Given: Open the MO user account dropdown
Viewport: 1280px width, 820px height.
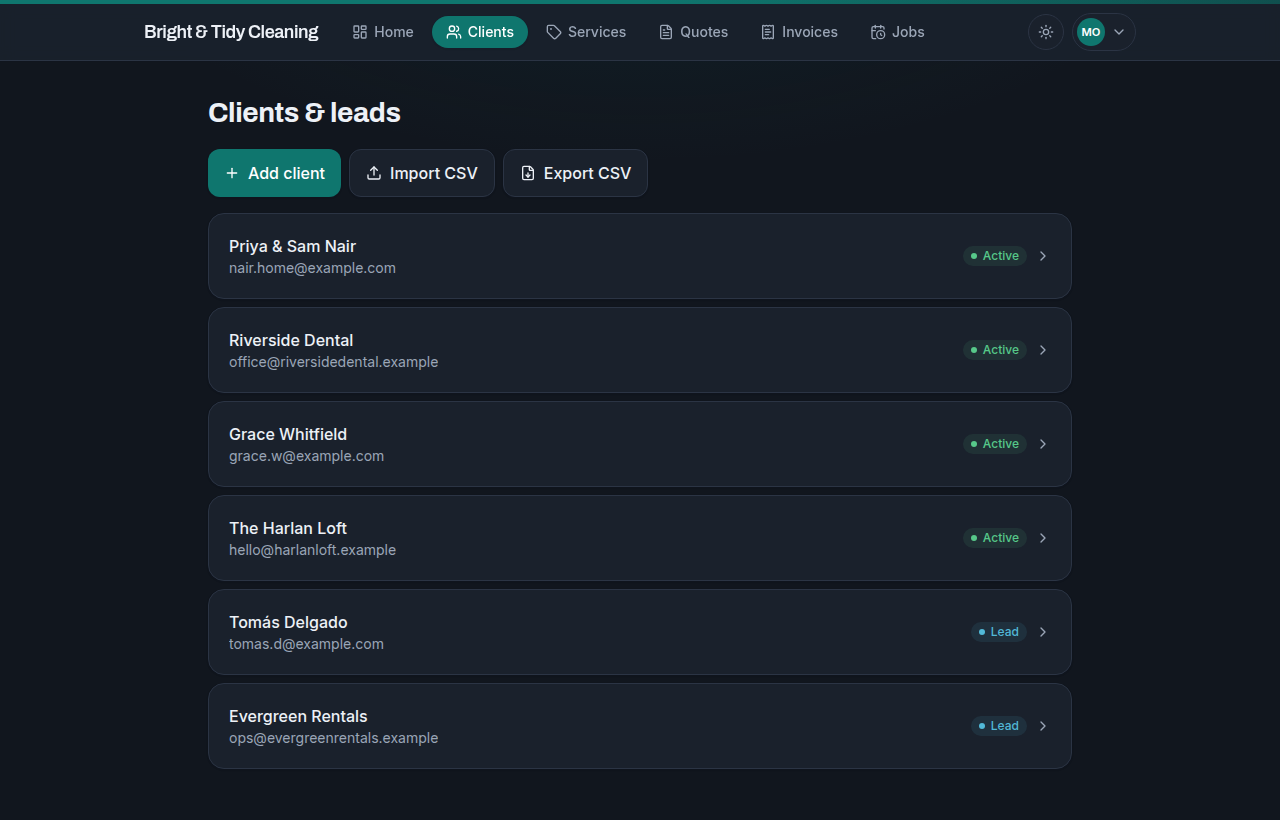Looking at the screenshot, I should pyautogui.click(x=1104, y=32).
